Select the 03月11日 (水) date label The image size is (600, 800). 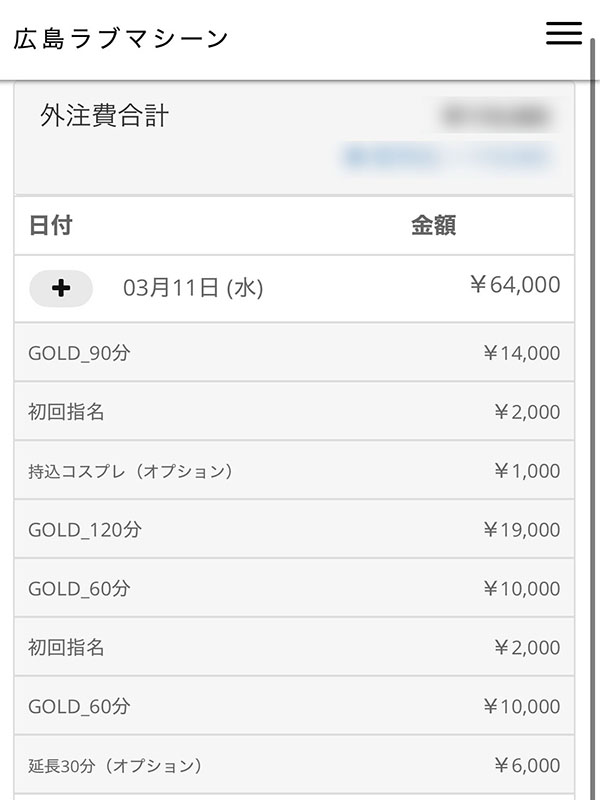(192, 288)
